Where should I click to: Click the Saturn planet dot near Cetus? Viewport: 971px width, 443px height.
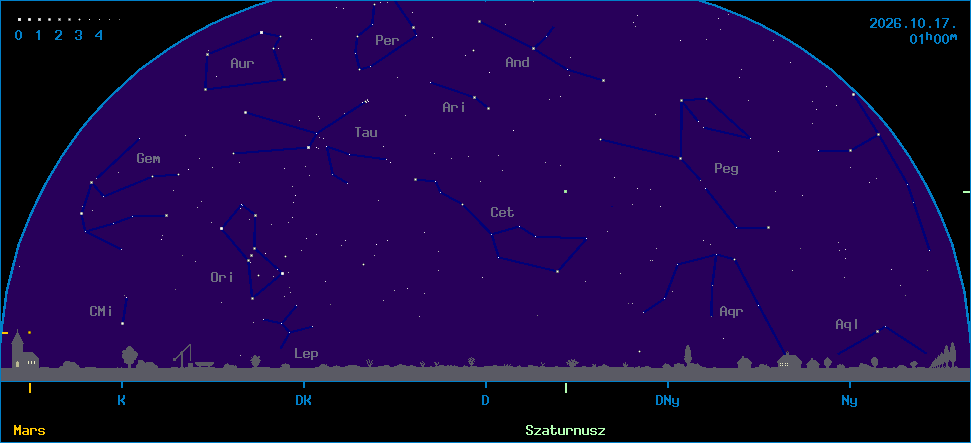pos(565,191)
